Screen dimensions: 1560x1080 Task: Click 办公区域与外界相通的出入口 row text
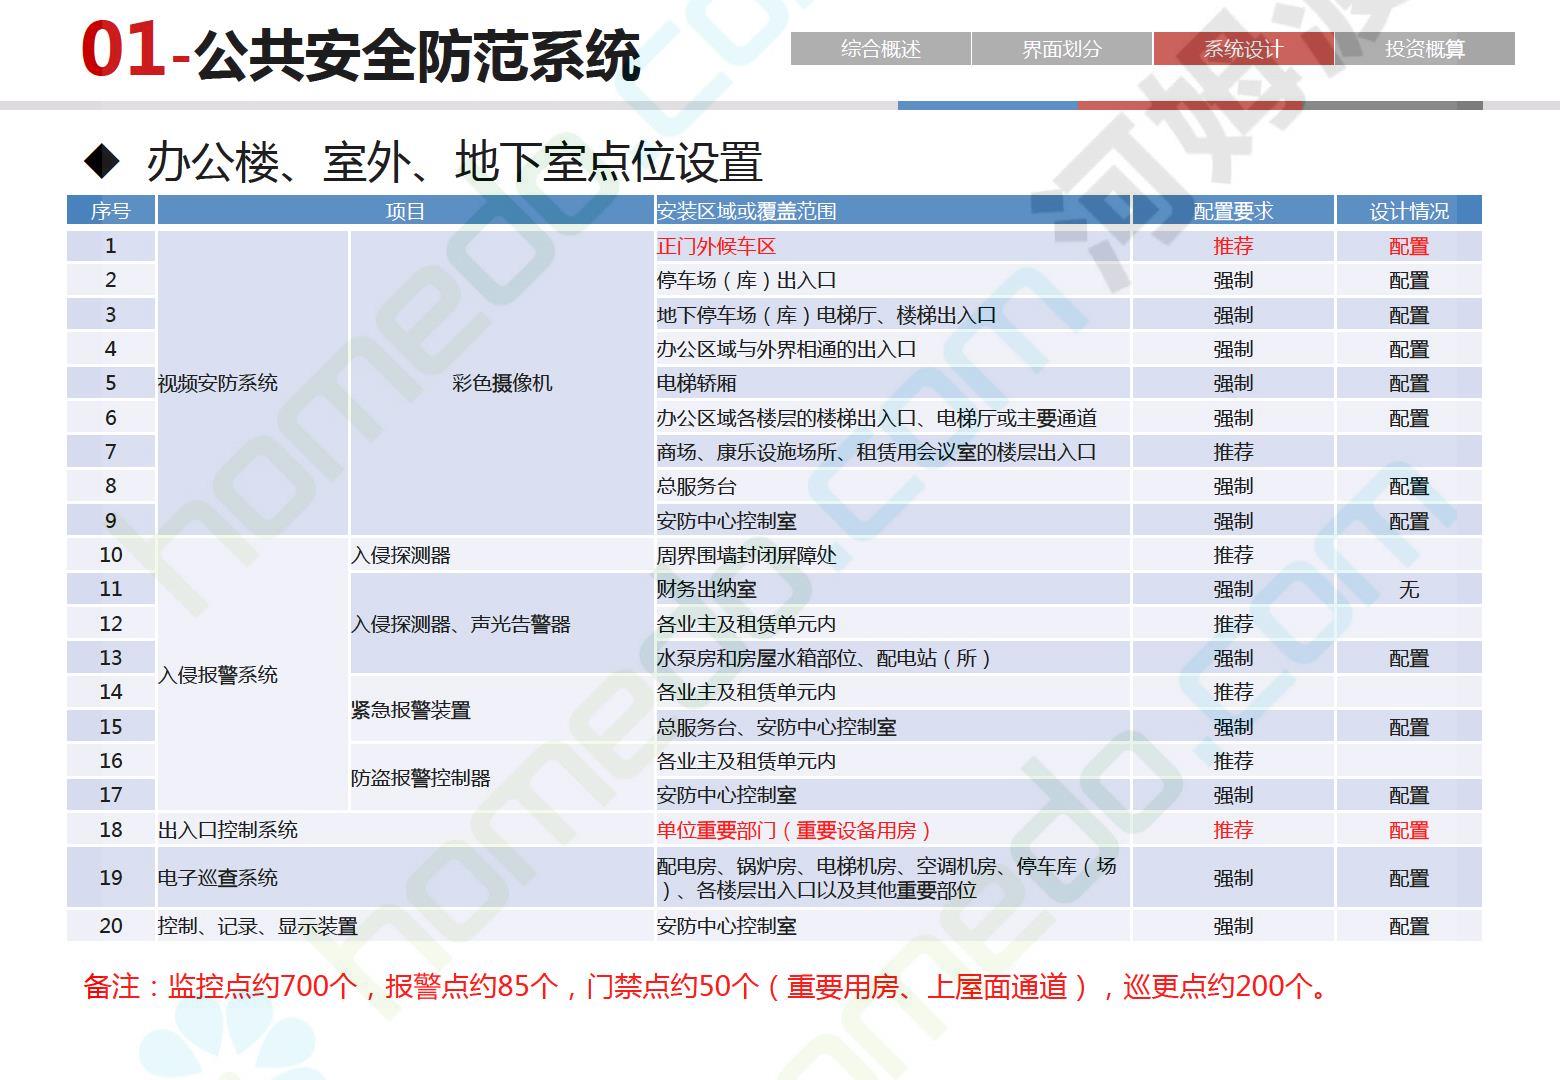point(786,349)
